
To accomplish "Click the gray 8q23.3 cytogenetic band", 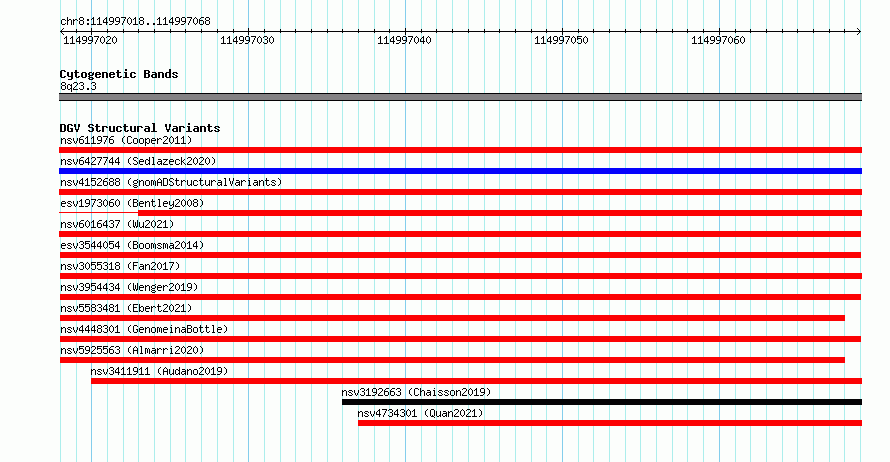I will click(x=460, y=97).
